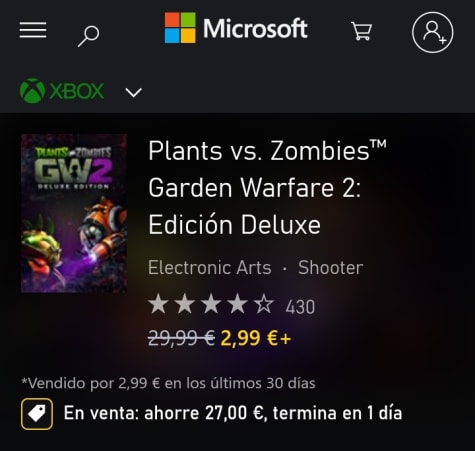Click the first rating star

coord(158,304)
